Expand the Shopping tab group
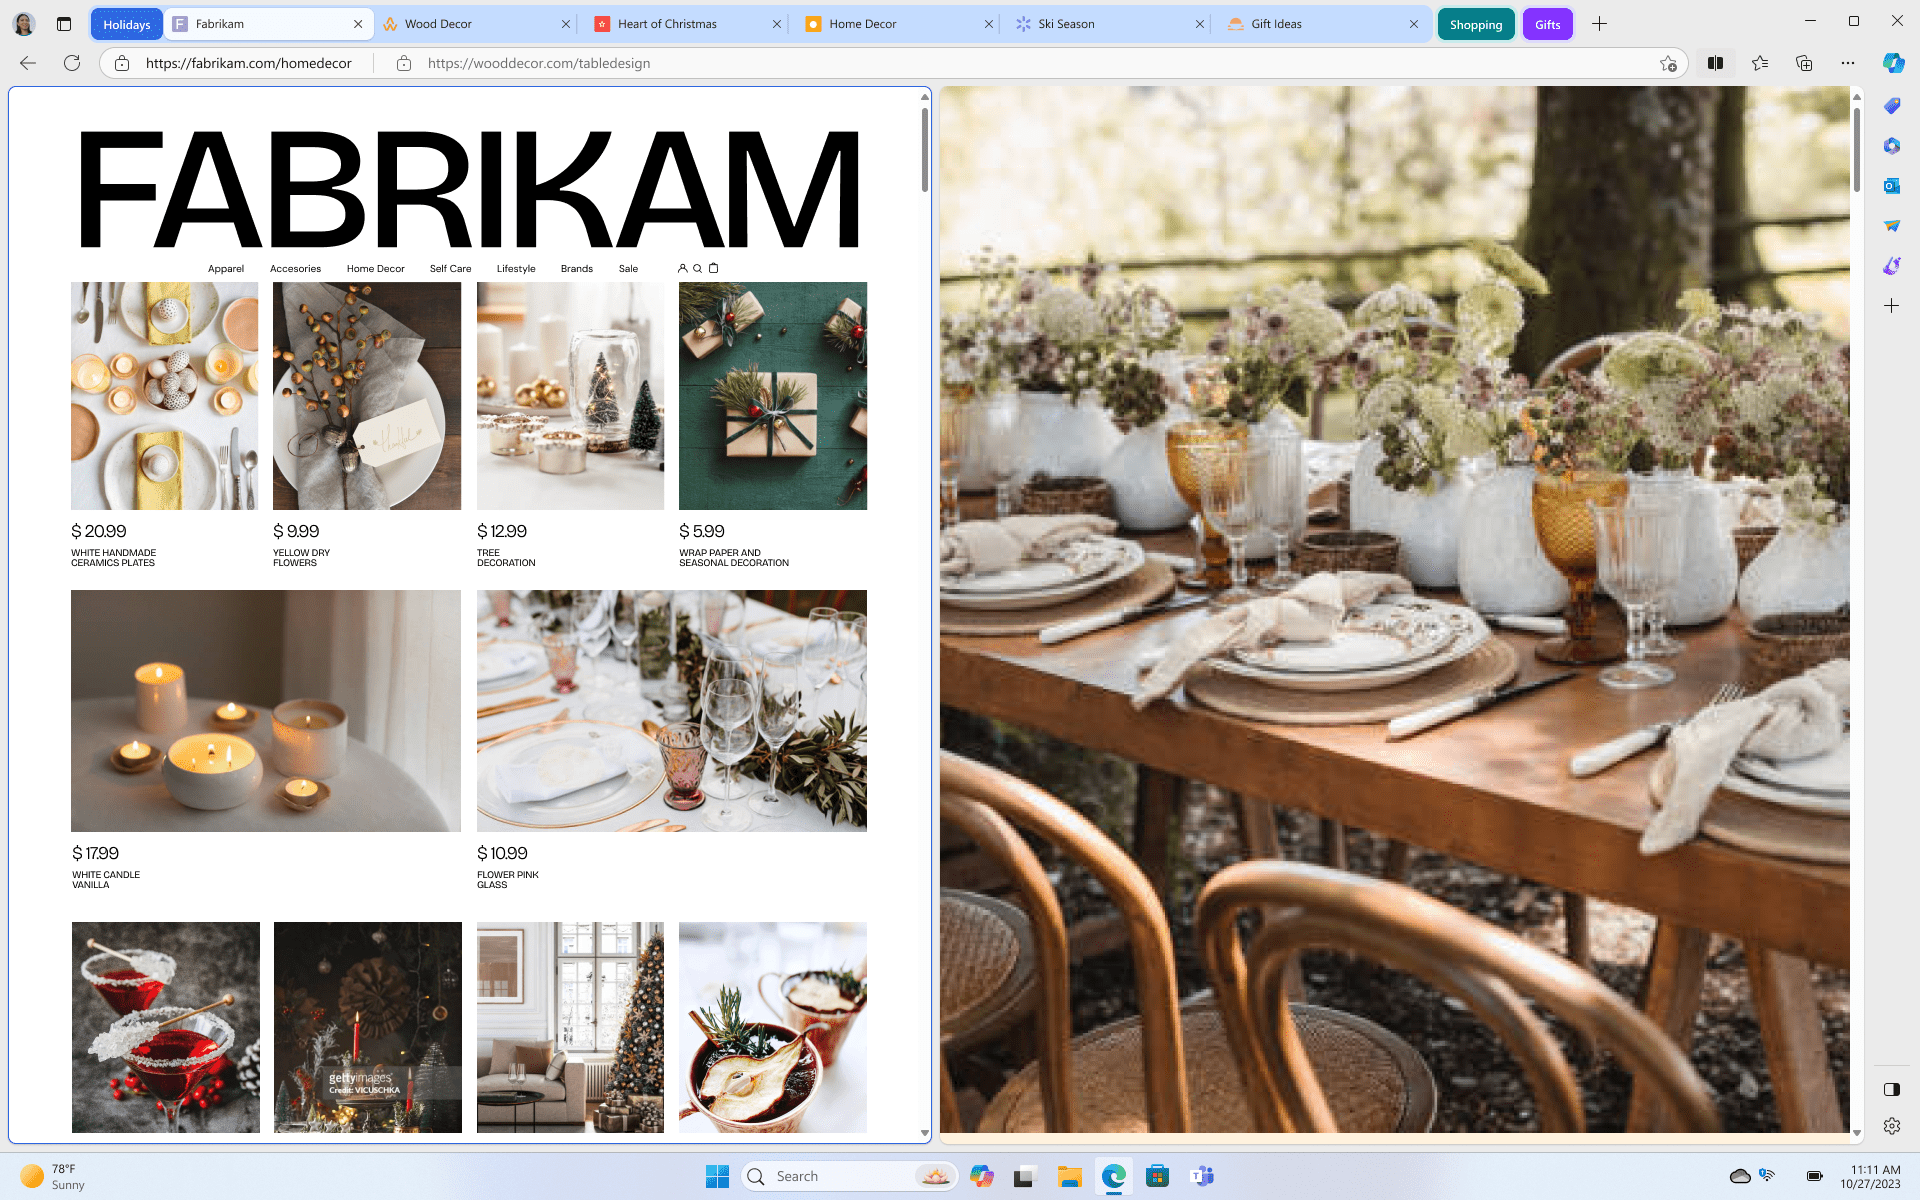 1476,24
